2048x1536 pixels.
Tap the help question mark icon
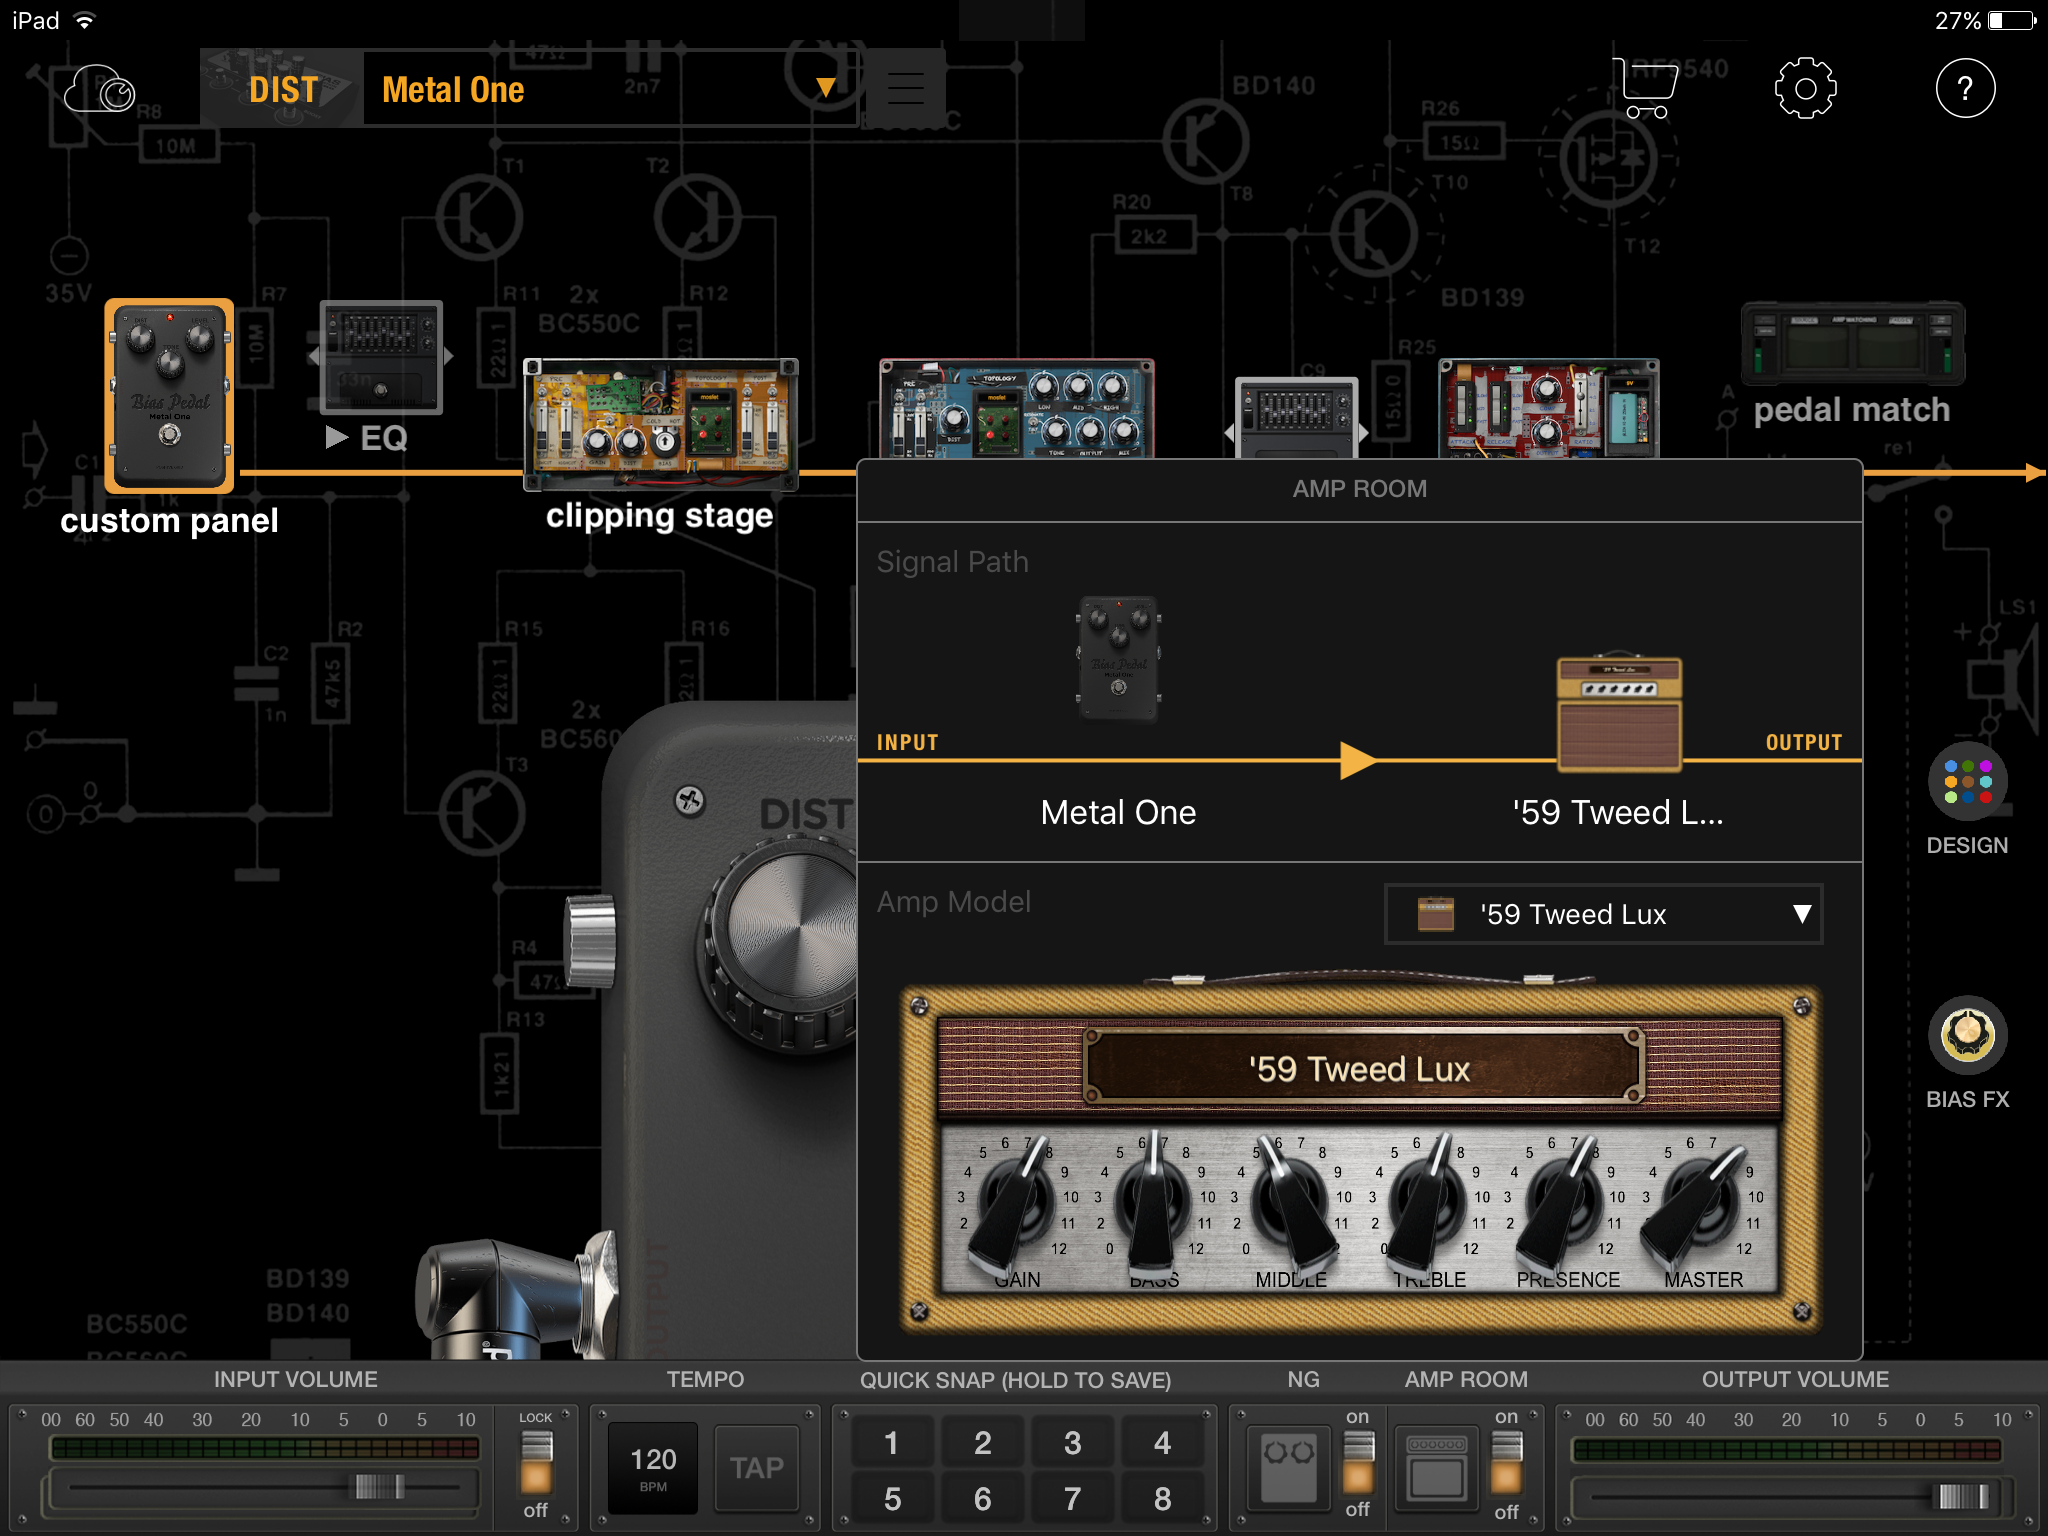tap(1965, 89)
